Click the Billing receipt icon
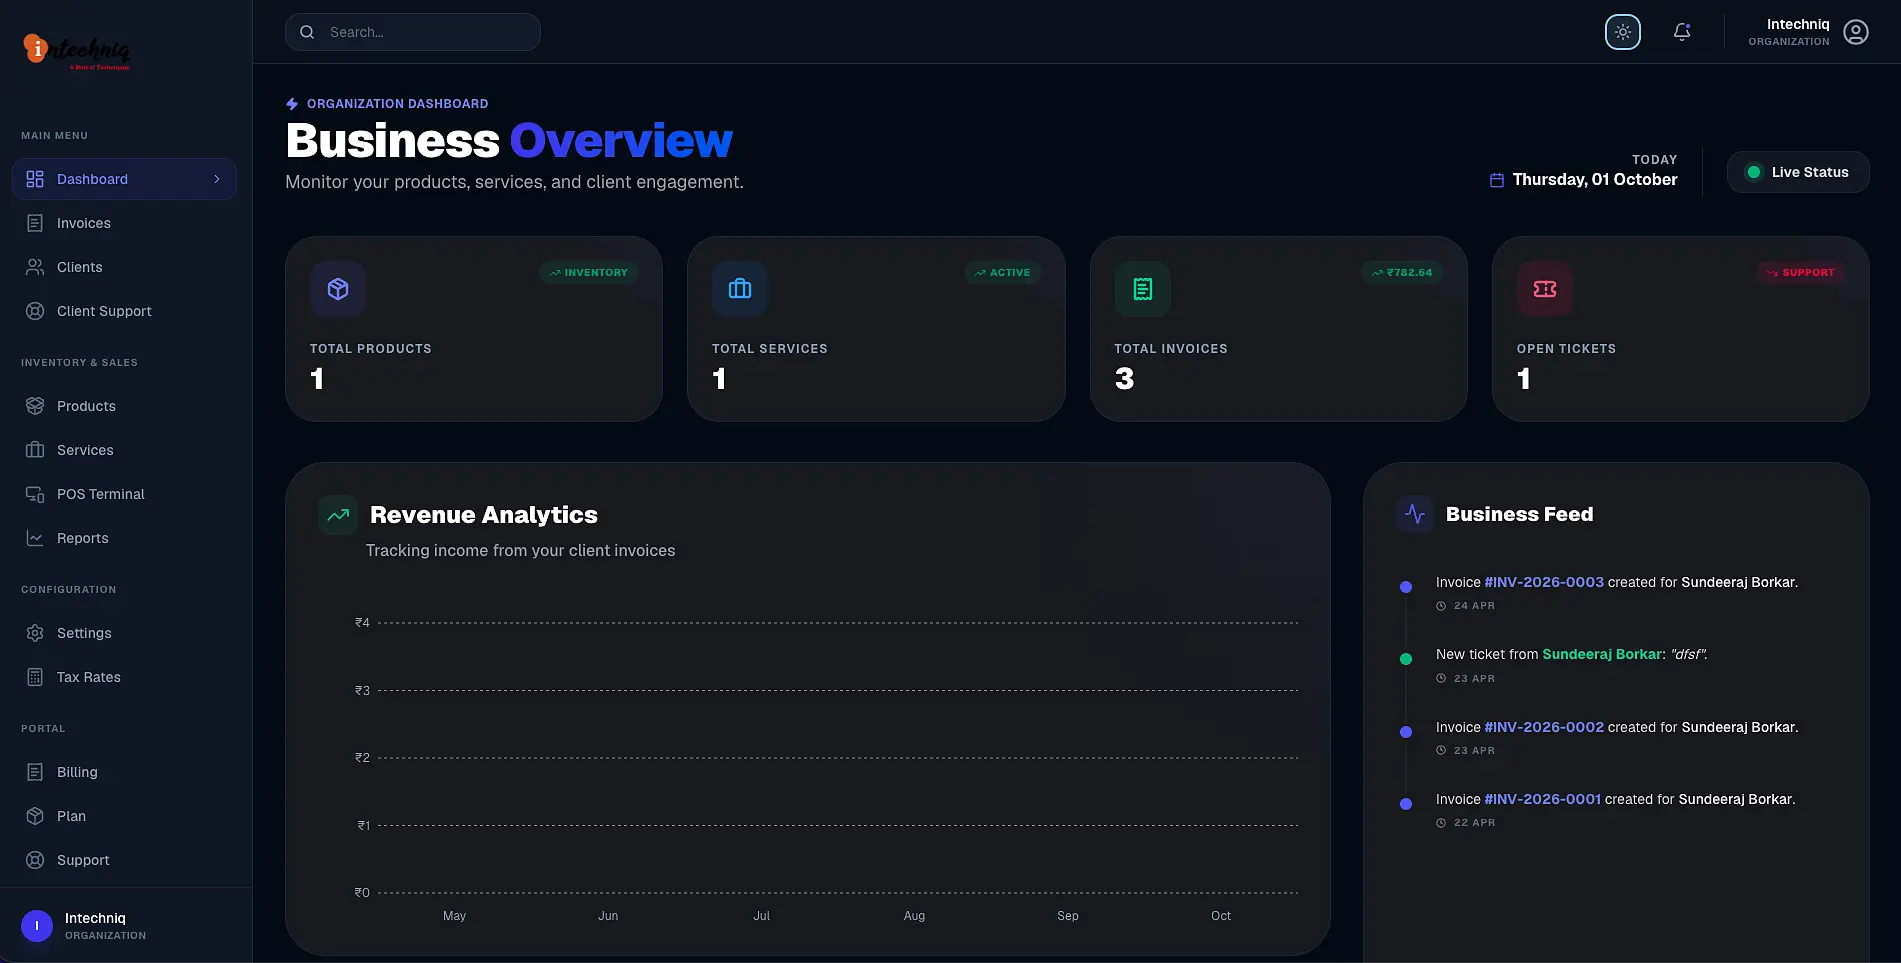The width and height of the screenshot is (1901, 963). coord(35,772)
